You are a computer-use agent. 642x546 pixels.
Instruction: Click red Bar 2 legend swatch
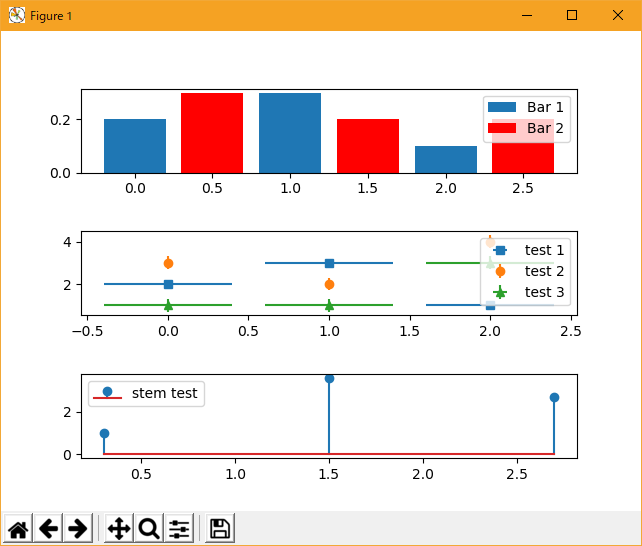(x=502, y=128)
